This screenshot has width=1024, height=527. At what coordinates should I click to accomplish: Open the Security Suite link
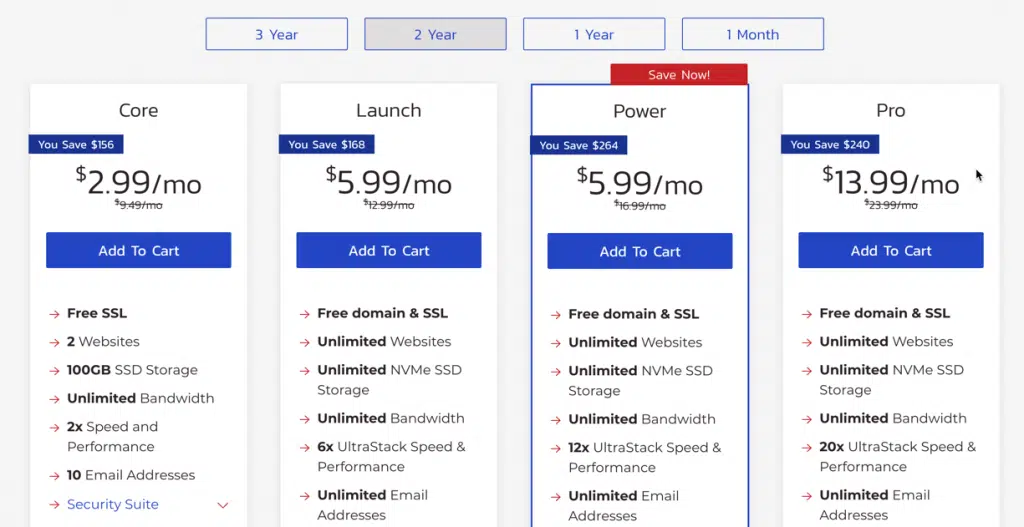[113, 504]
